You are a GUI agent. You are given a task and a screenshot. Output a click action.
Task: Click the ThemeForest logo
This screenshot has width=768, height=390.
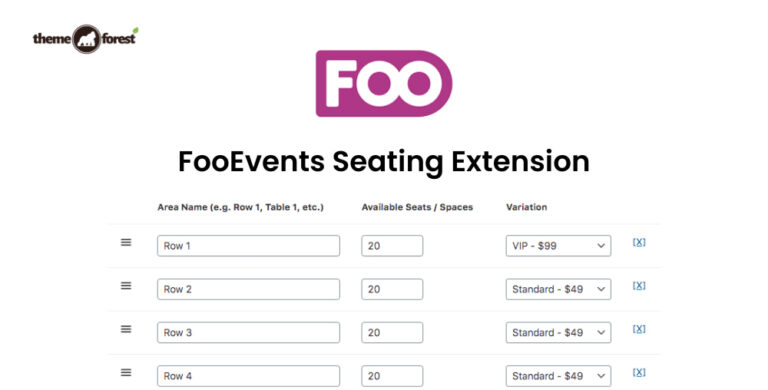(86, 39)
